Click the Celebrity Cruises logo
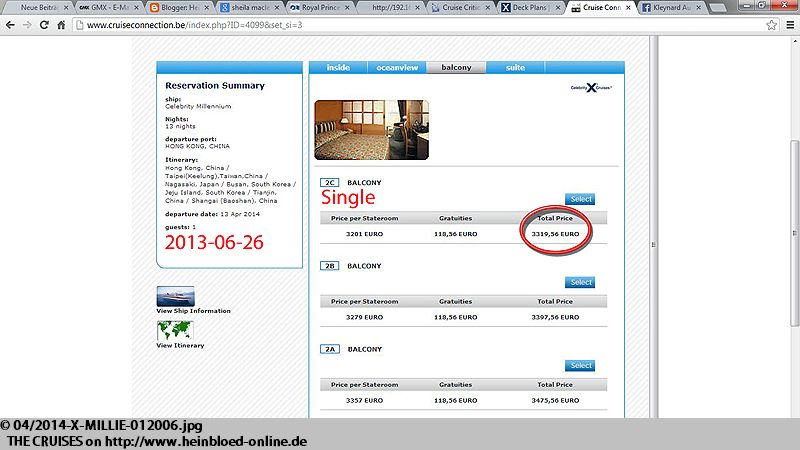Viewport: 800px width, 450px height. 591,88
